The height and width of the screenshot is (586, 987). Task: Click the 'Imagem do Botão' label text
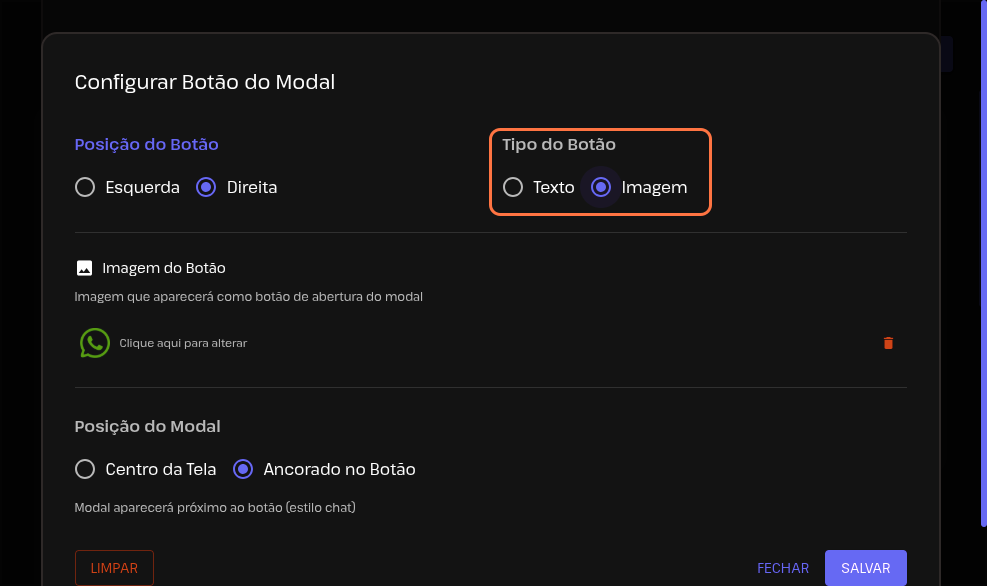(x=164, y=268)
